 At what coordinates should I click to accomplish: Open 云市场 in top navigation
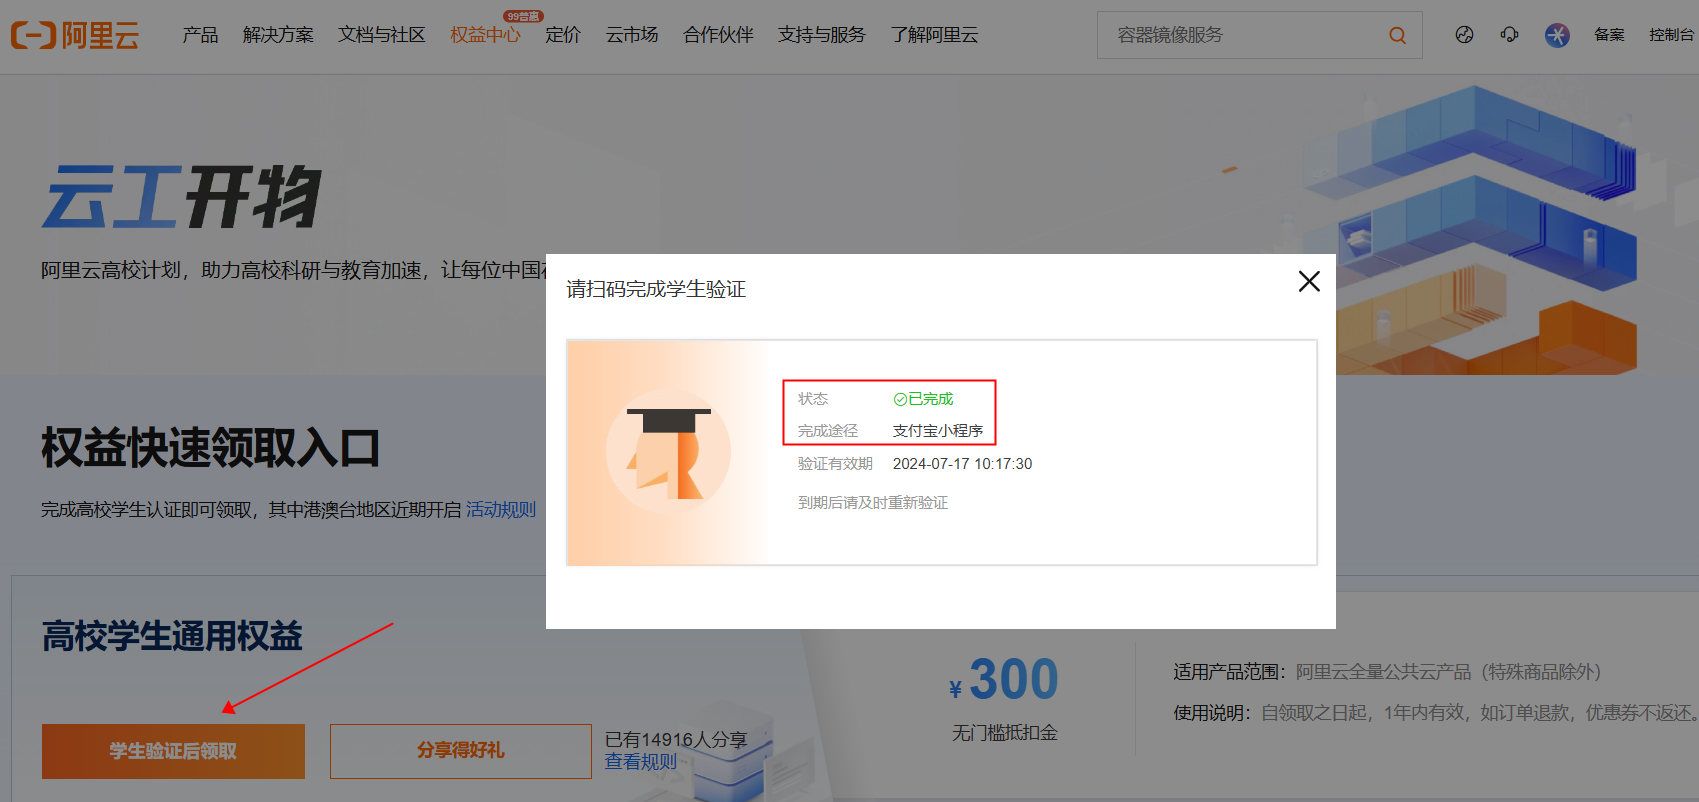click(632, 35)
